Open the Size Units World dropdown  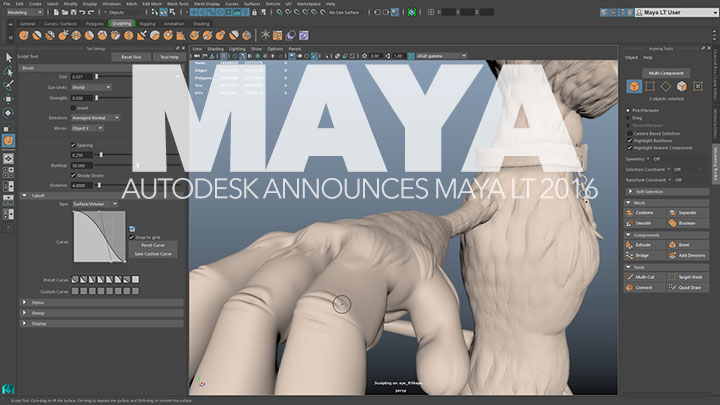(91, 87)
